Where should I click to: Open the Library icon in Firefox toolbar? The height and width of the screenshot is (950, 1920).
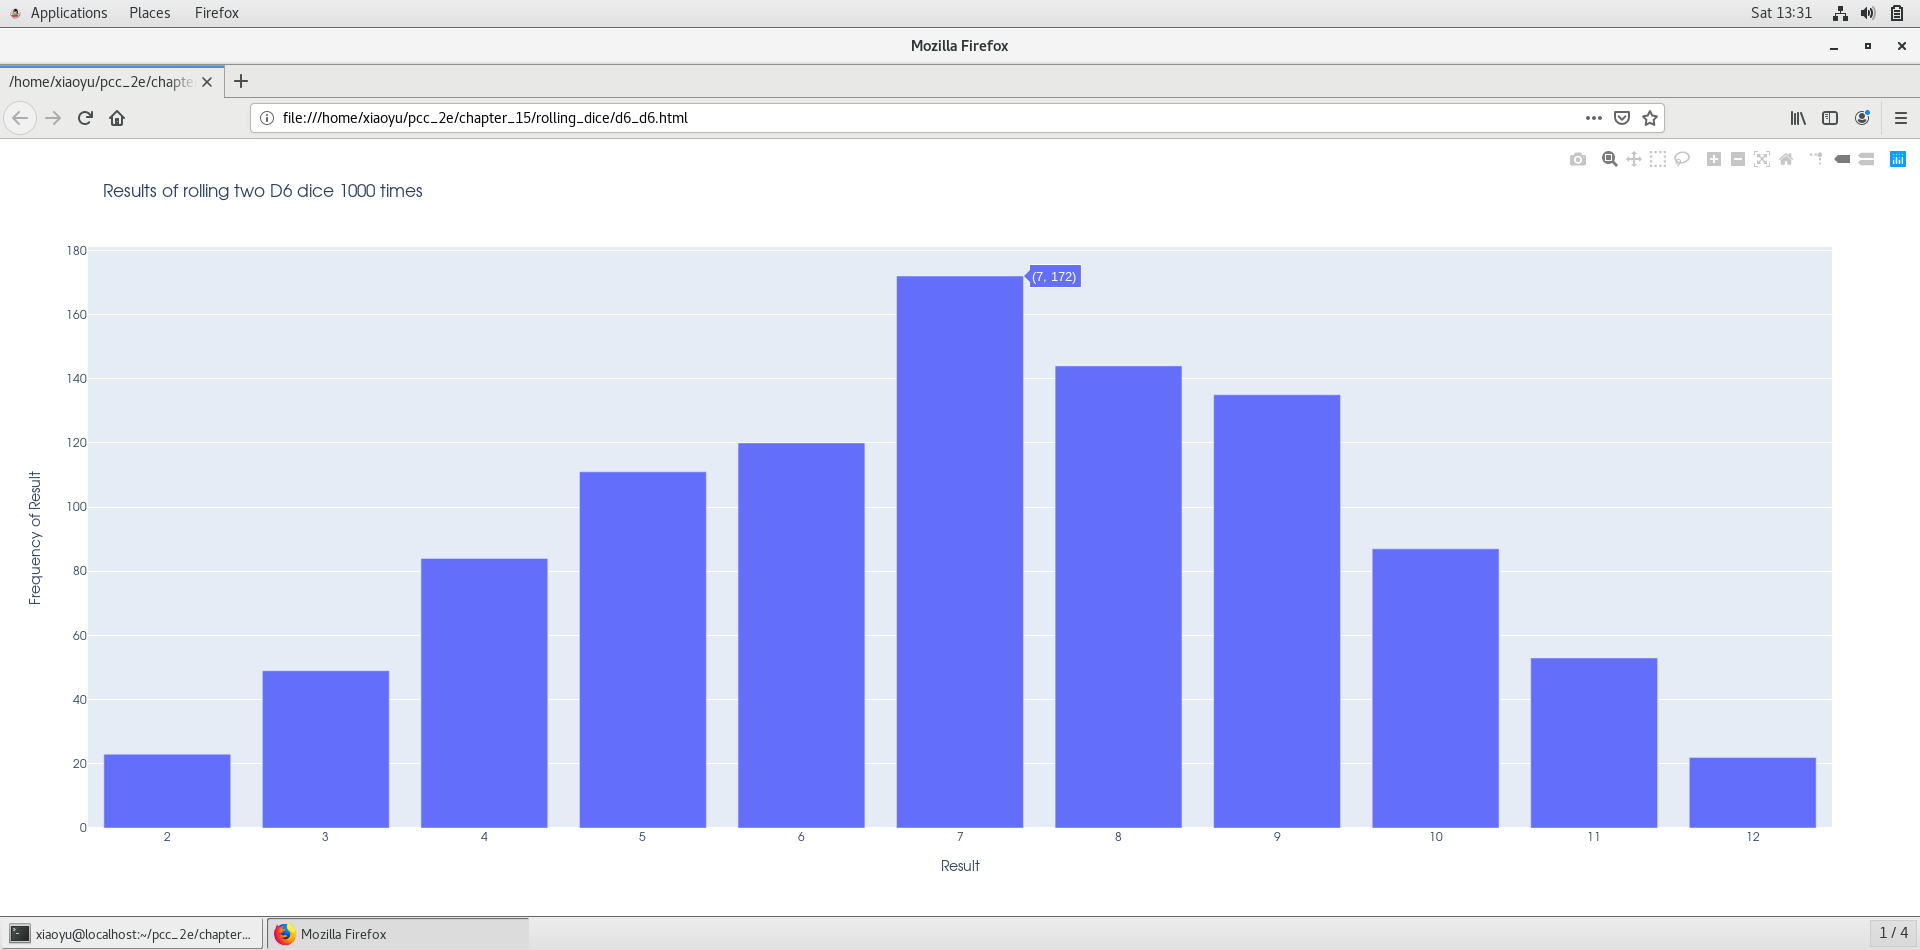(x=1798, y=118)
